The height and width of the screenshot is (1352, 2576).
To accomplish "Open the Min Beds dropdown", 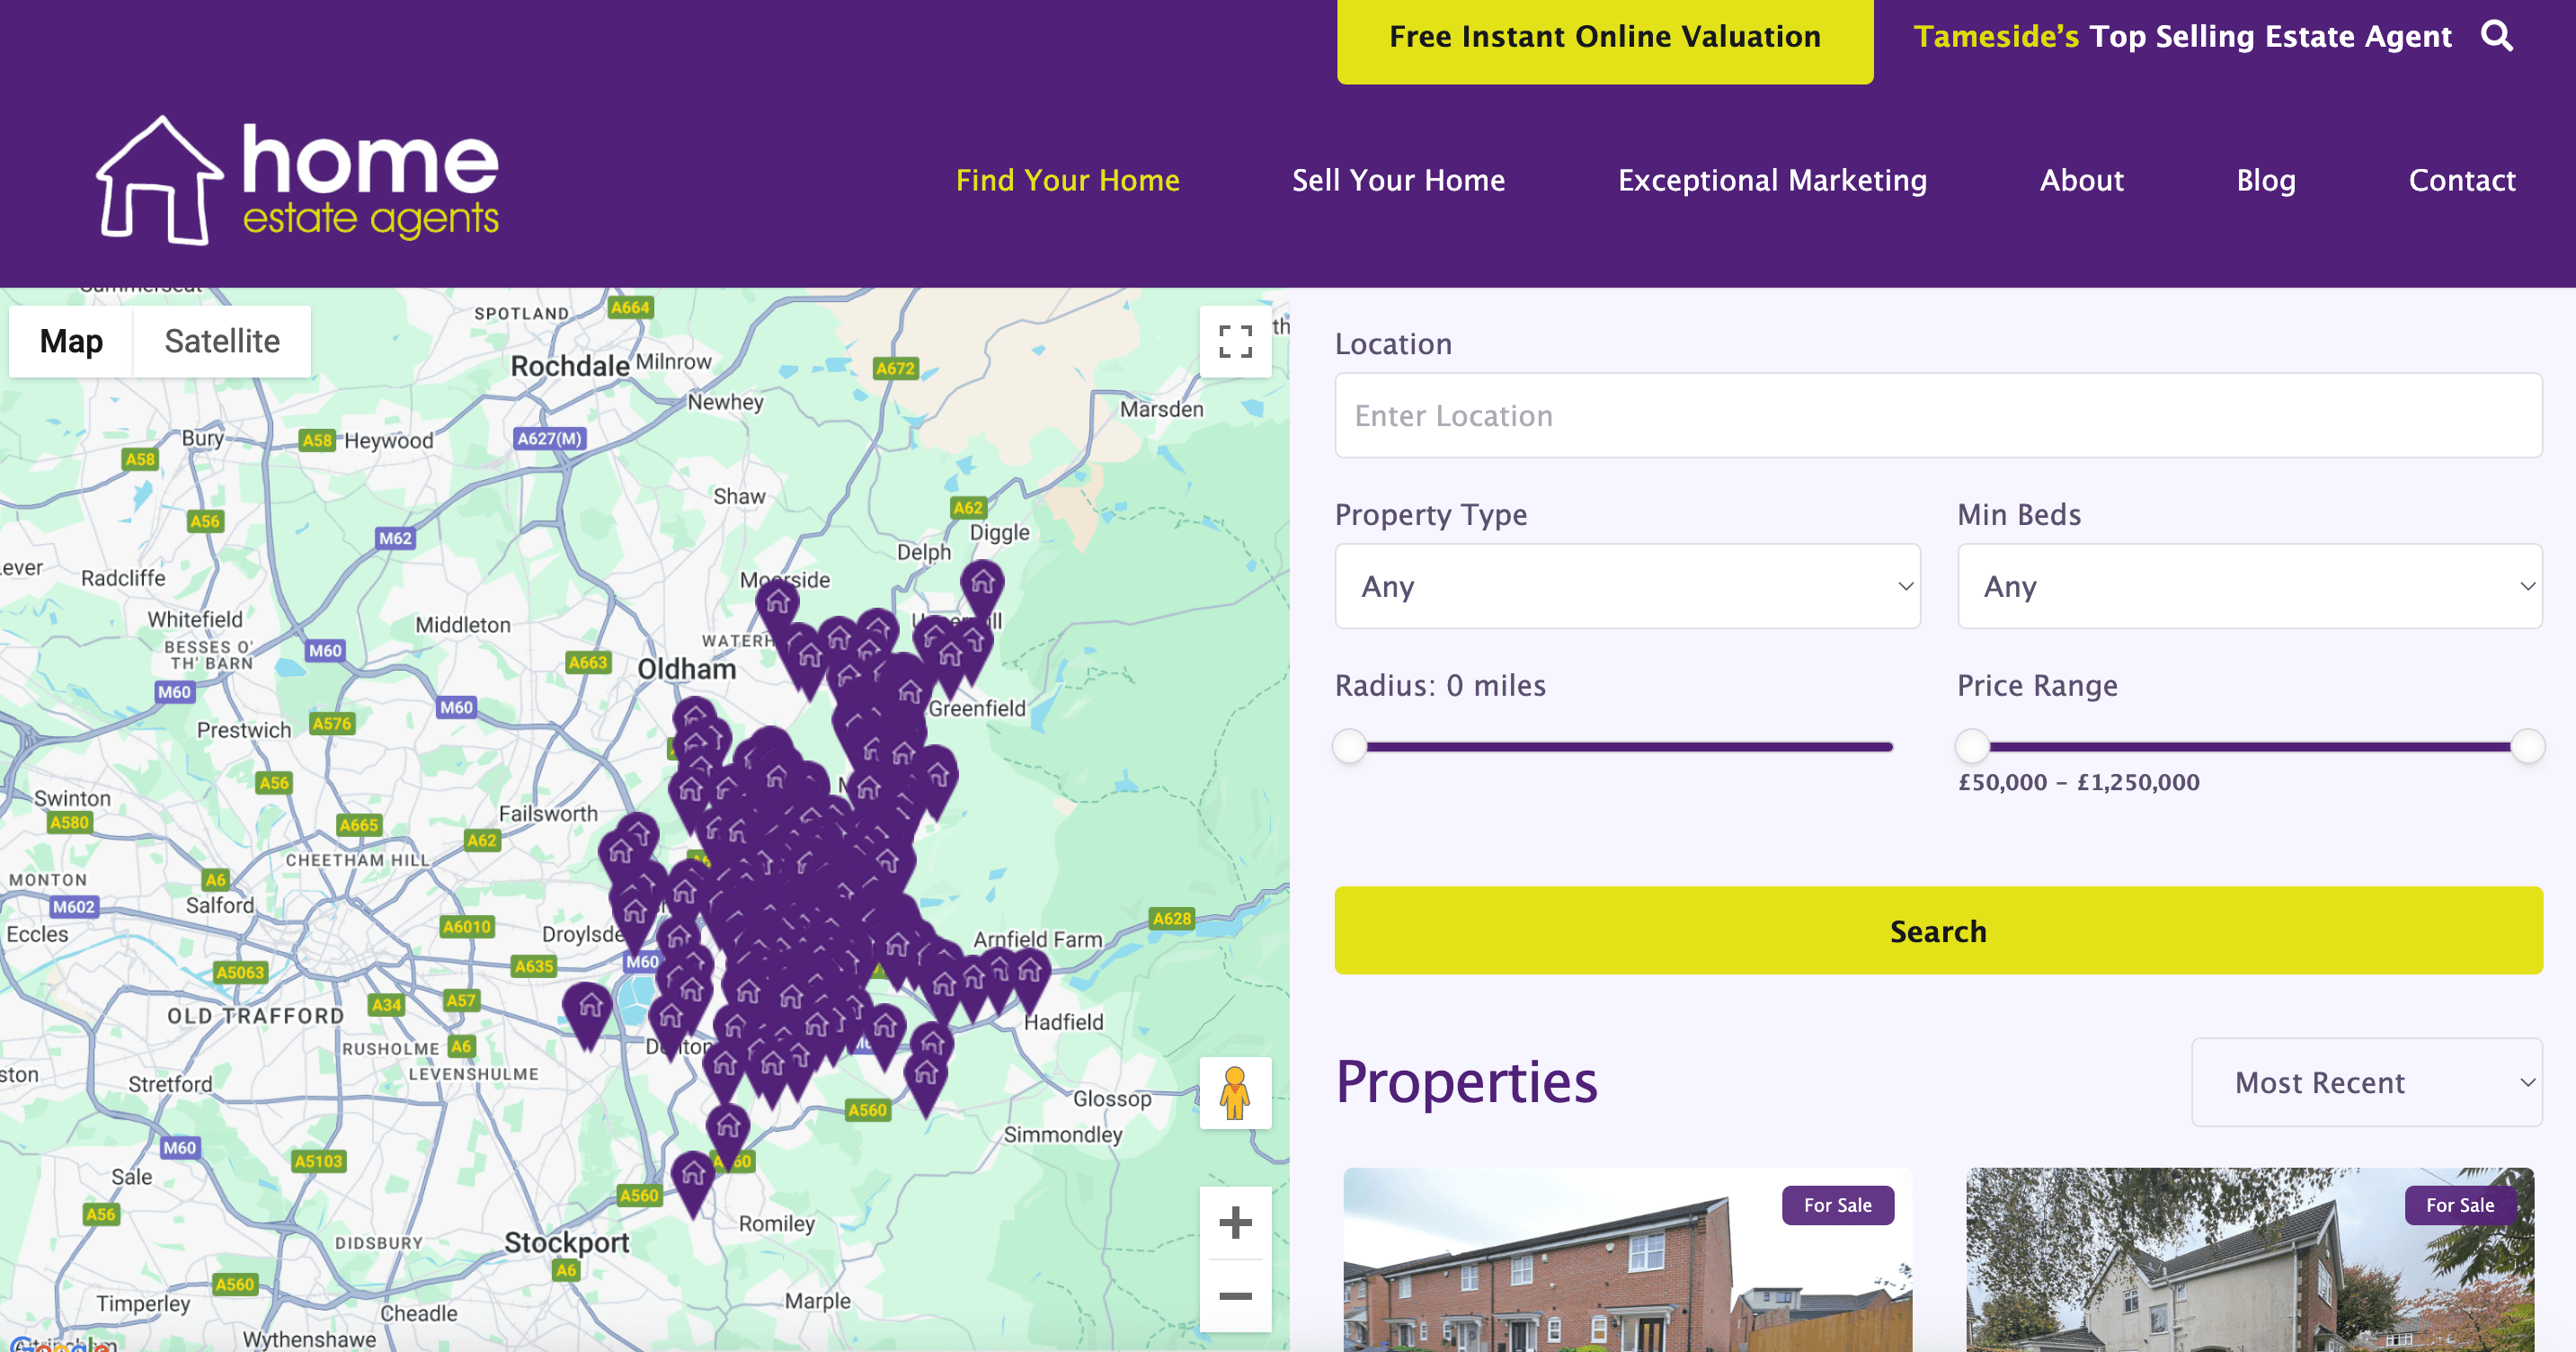I will 2248,586.
